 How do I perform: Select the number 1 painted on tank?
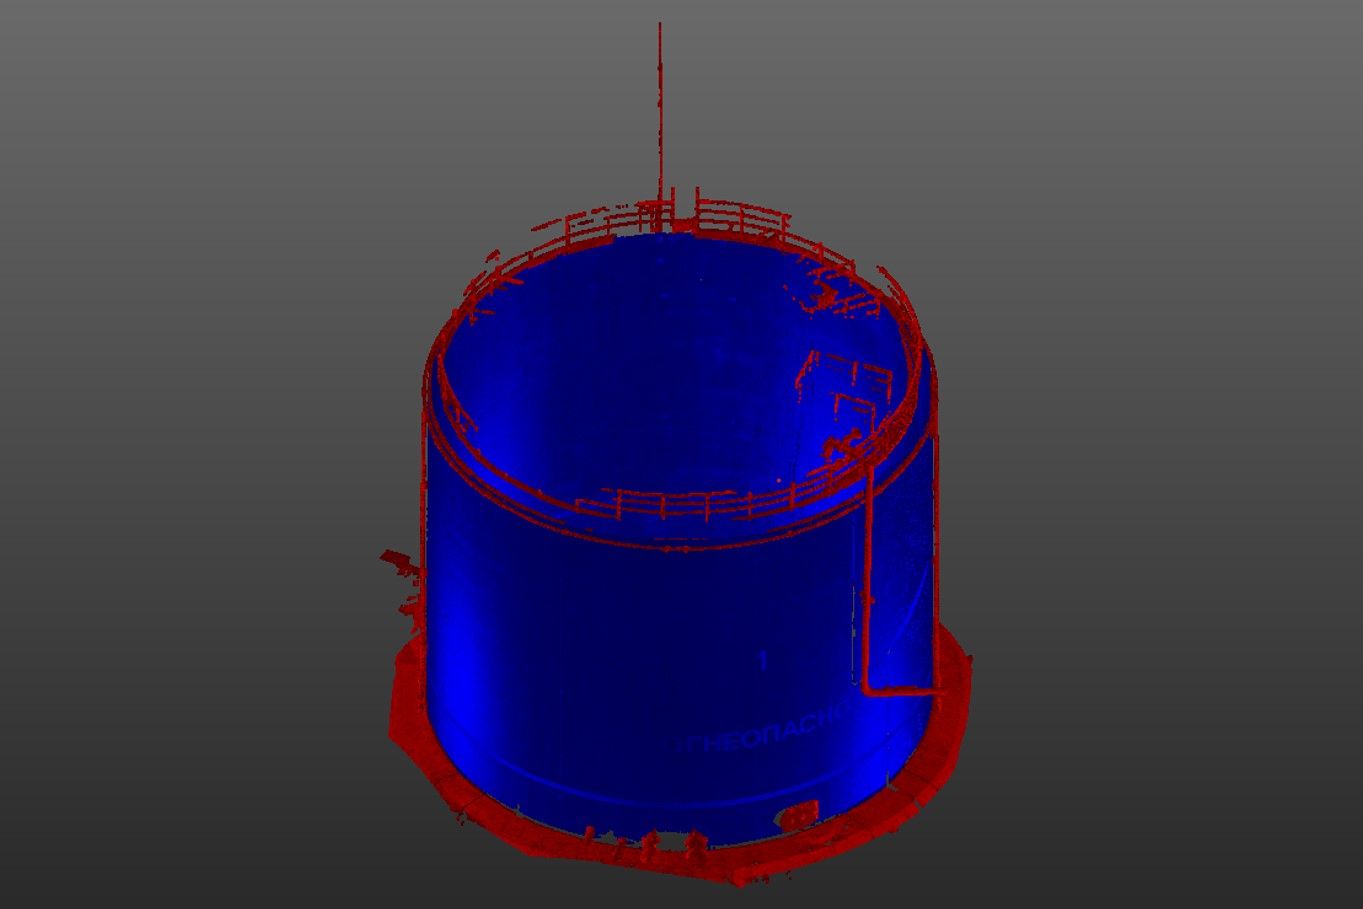764,661
